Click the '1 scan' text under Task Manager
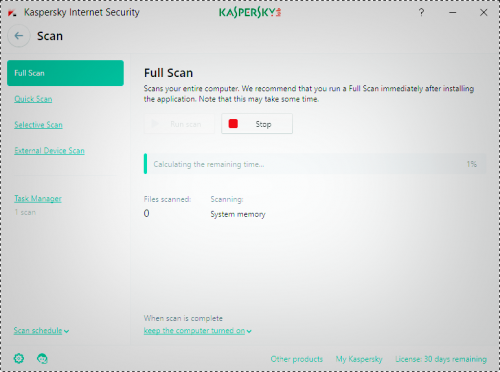This screenshot has width=500, height=372. point(25,212)
